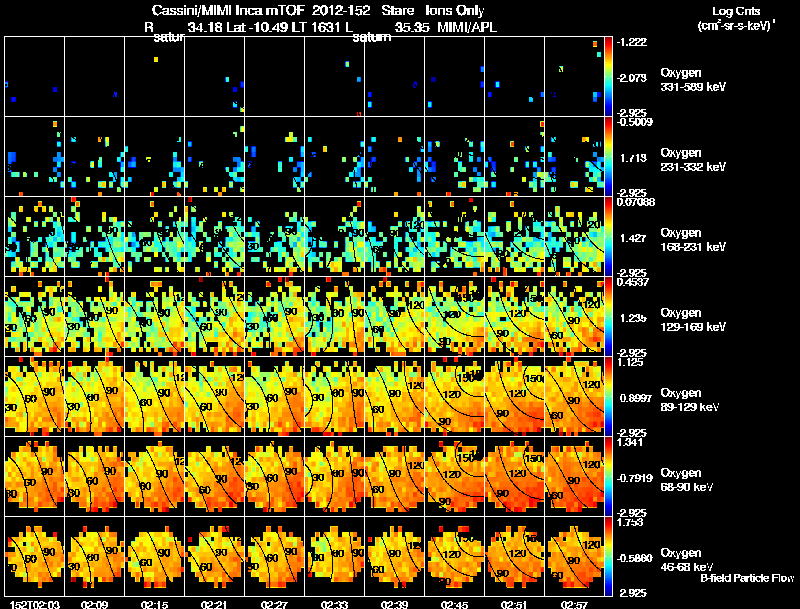
Task: Click the 02:51 panel in Oxygen 231-332 keV row
Action: click(x=514, y=157)
